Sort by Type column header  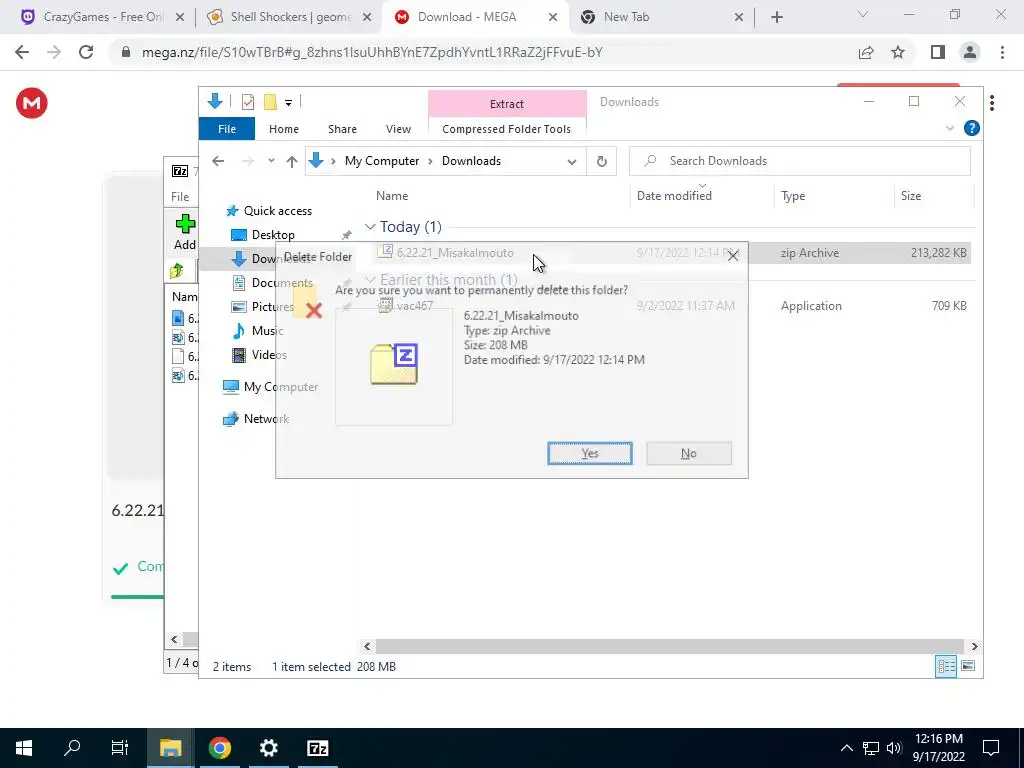click(793, 196)
